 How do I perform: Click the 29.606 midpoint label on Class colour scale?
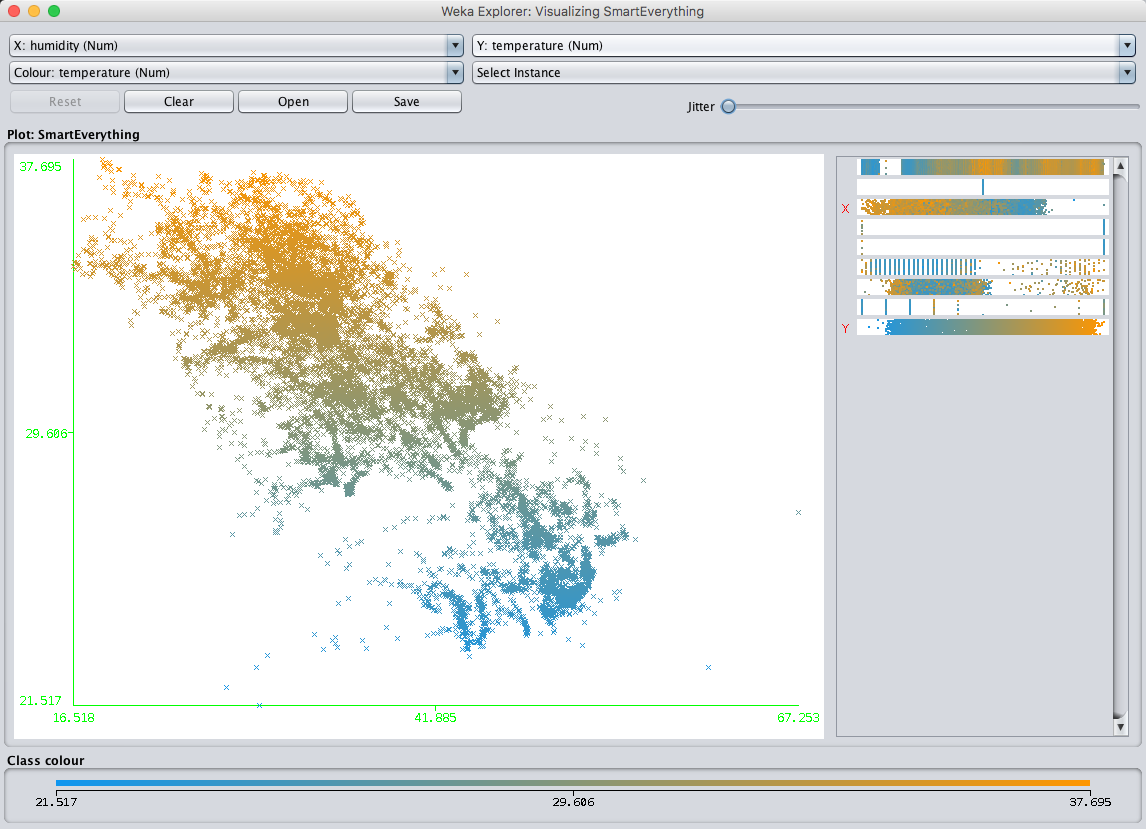point(573,802)
